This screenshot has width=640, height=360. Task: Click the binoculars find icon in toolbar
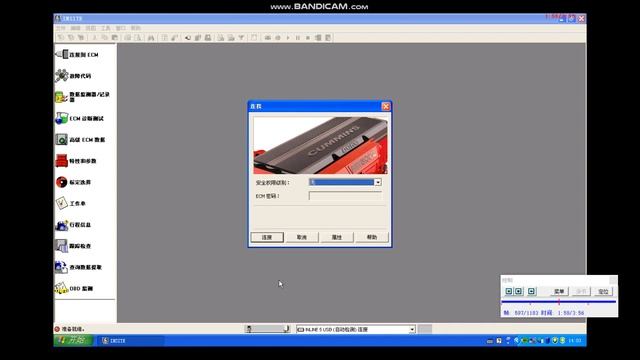(x=151, y=38)
